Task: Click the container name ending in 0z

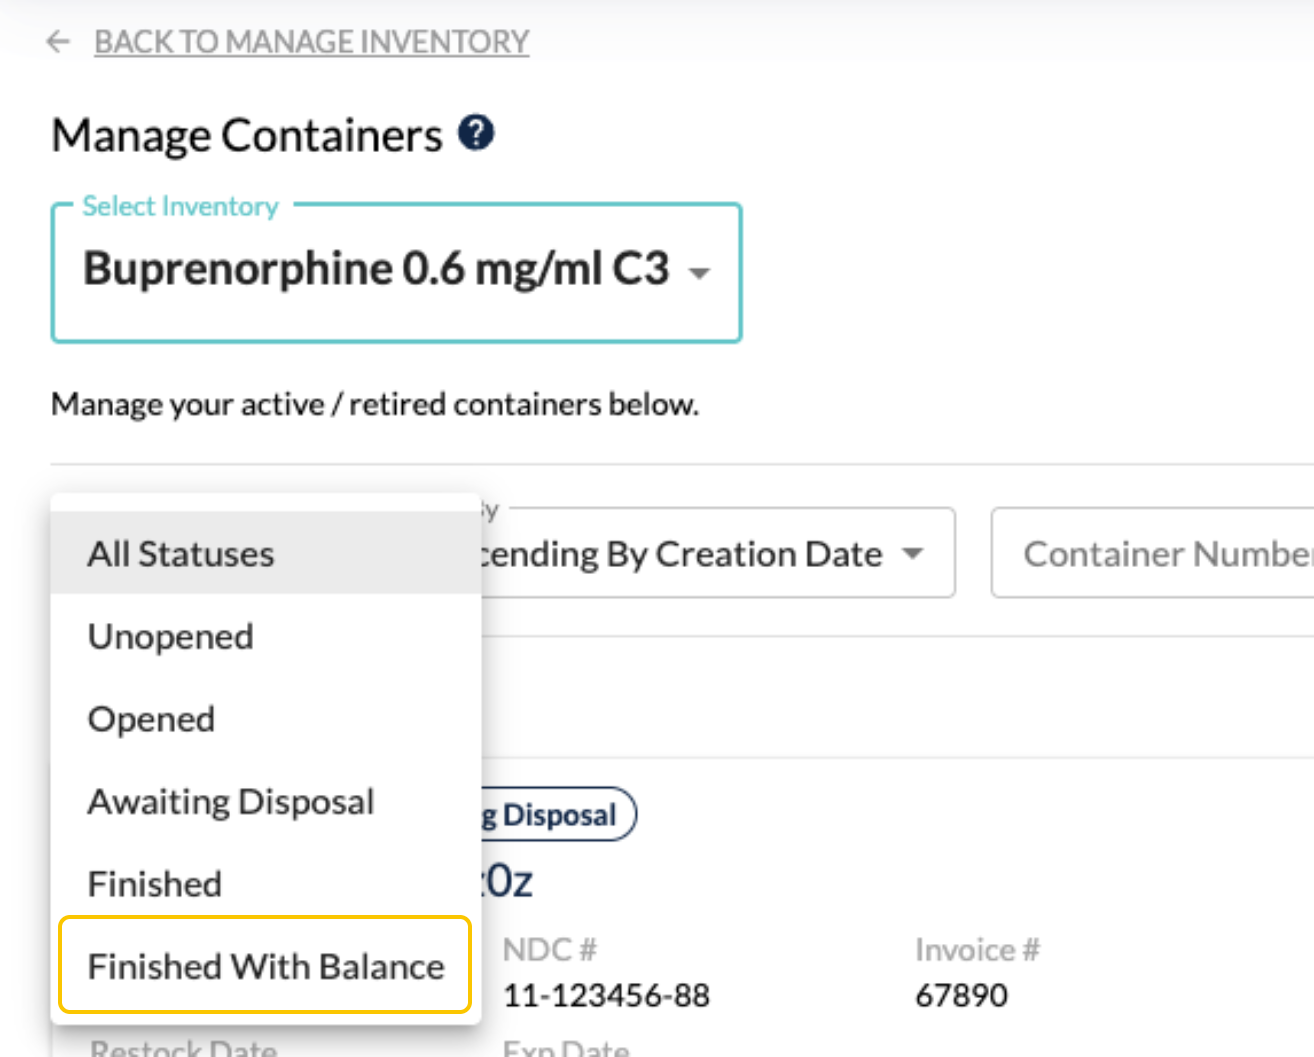Action: 508,881
